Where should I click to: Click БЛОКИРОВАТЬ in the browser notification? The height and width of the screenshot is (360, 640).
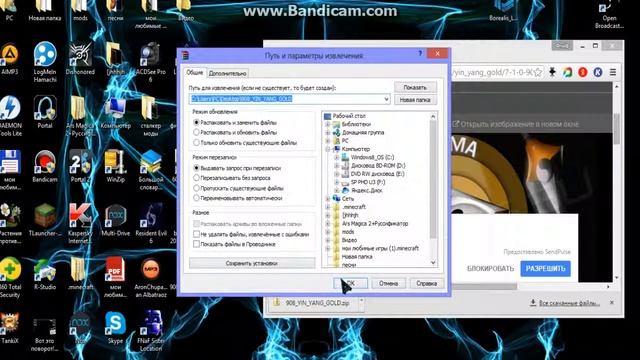490,269
